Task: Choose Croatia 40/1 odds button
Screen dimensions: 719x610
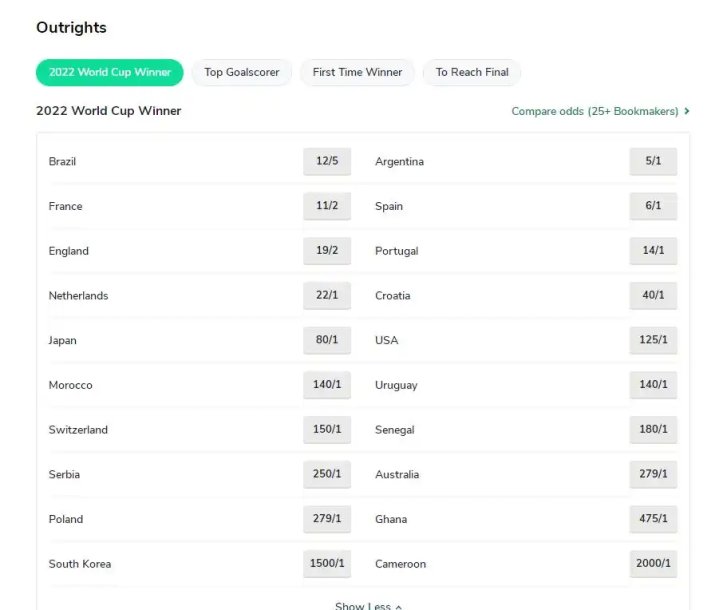Action: [x=653, y=296]
